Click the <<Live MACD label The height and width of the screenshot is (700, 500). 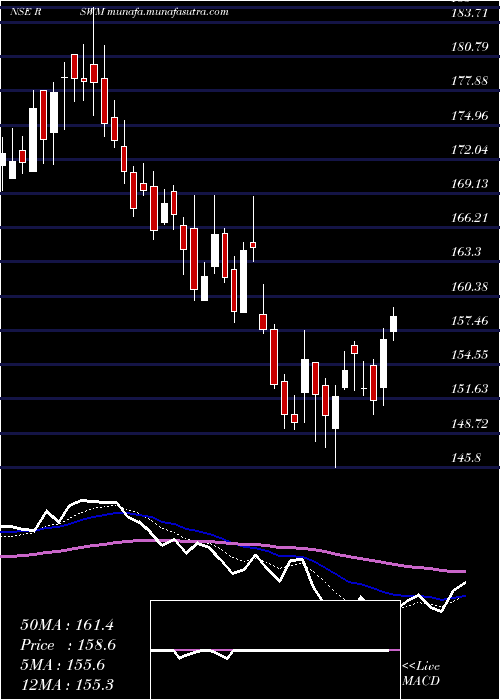pyautogui.click(x=421, y=673)
